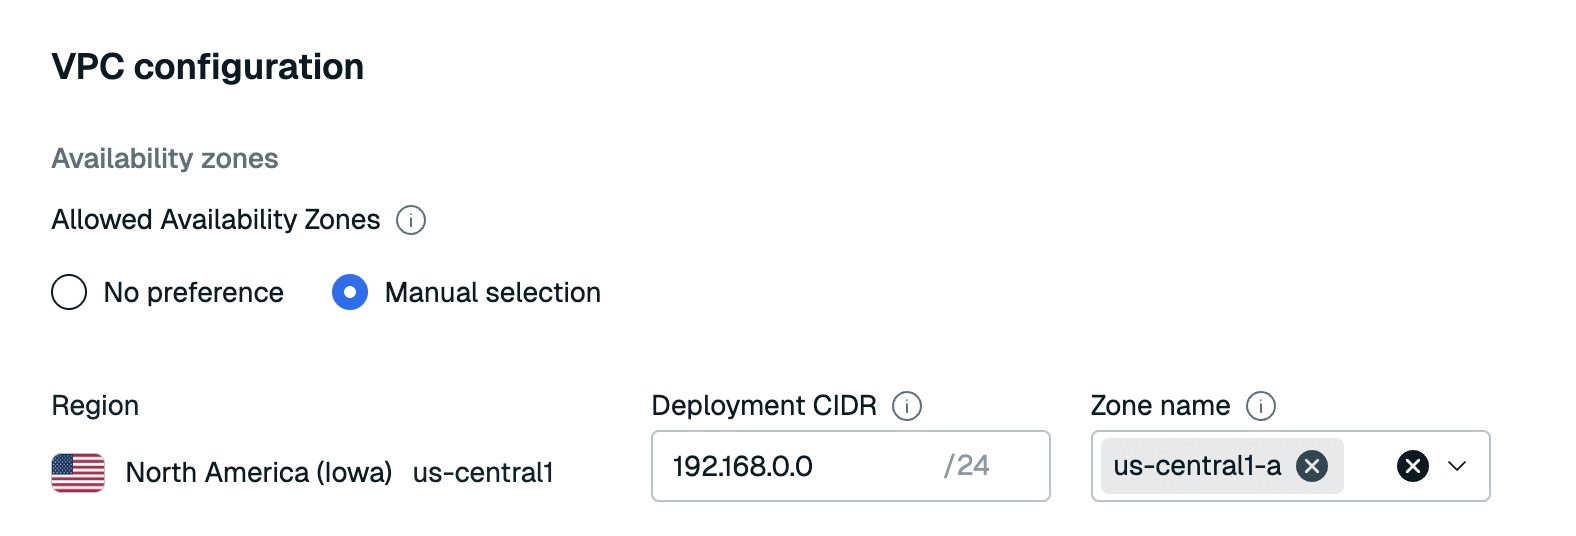
Task: Open the Zone name combo box field
Action: coord(1366,466)
